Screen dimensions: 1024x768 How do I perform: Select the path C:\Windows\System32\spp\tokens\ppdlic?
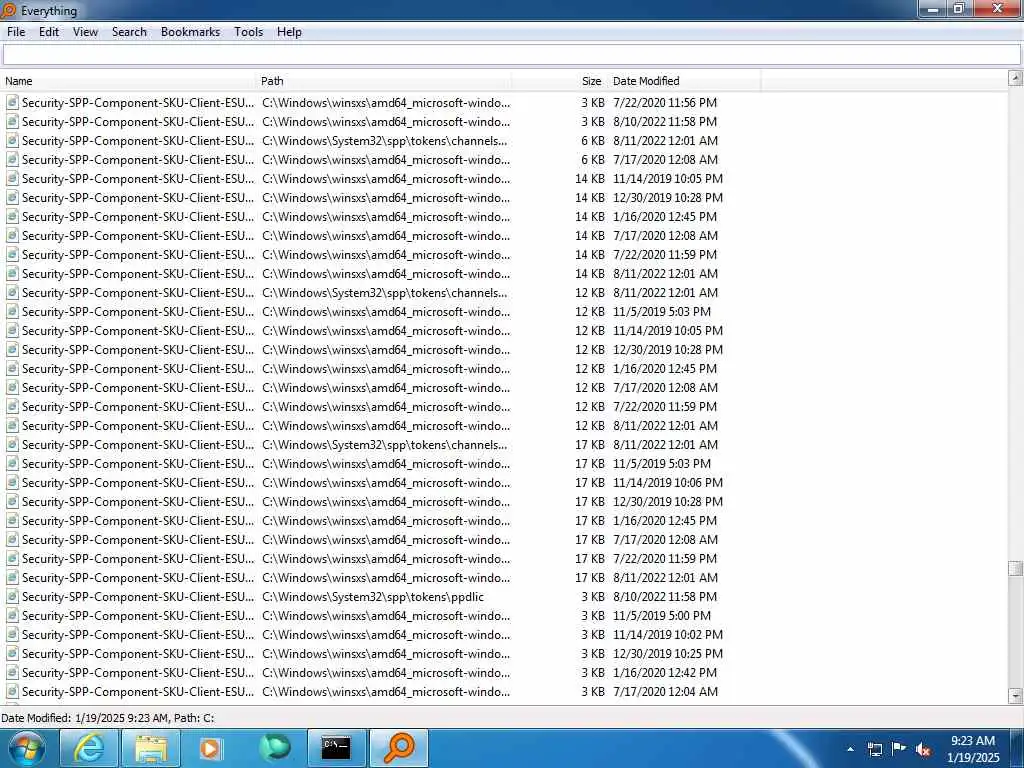click(x=373, y=596)
